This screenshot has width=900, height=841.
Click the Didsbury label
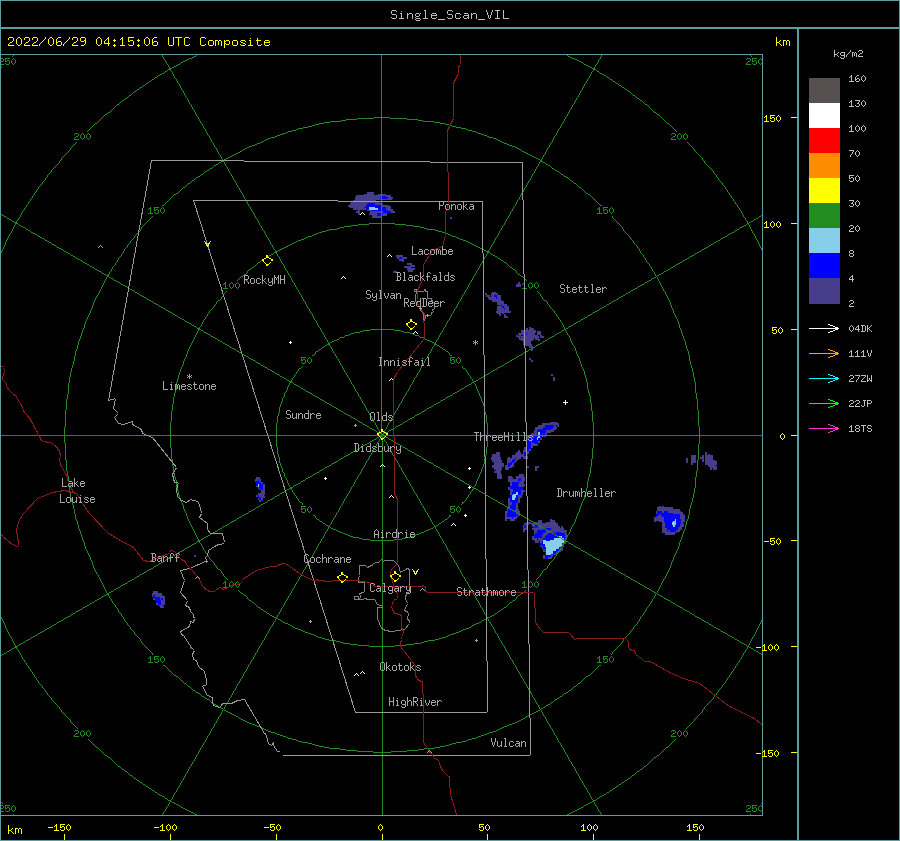click(x=378, y=448)
